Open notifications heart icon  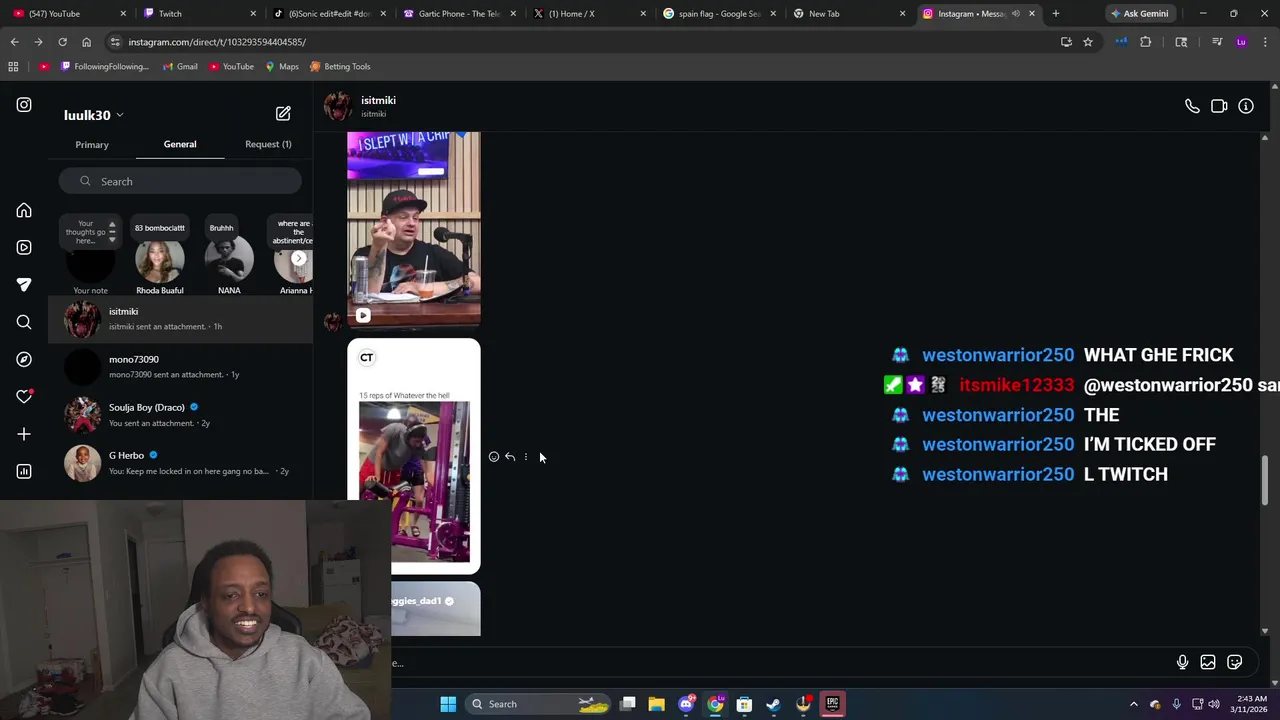coord(24,397)
